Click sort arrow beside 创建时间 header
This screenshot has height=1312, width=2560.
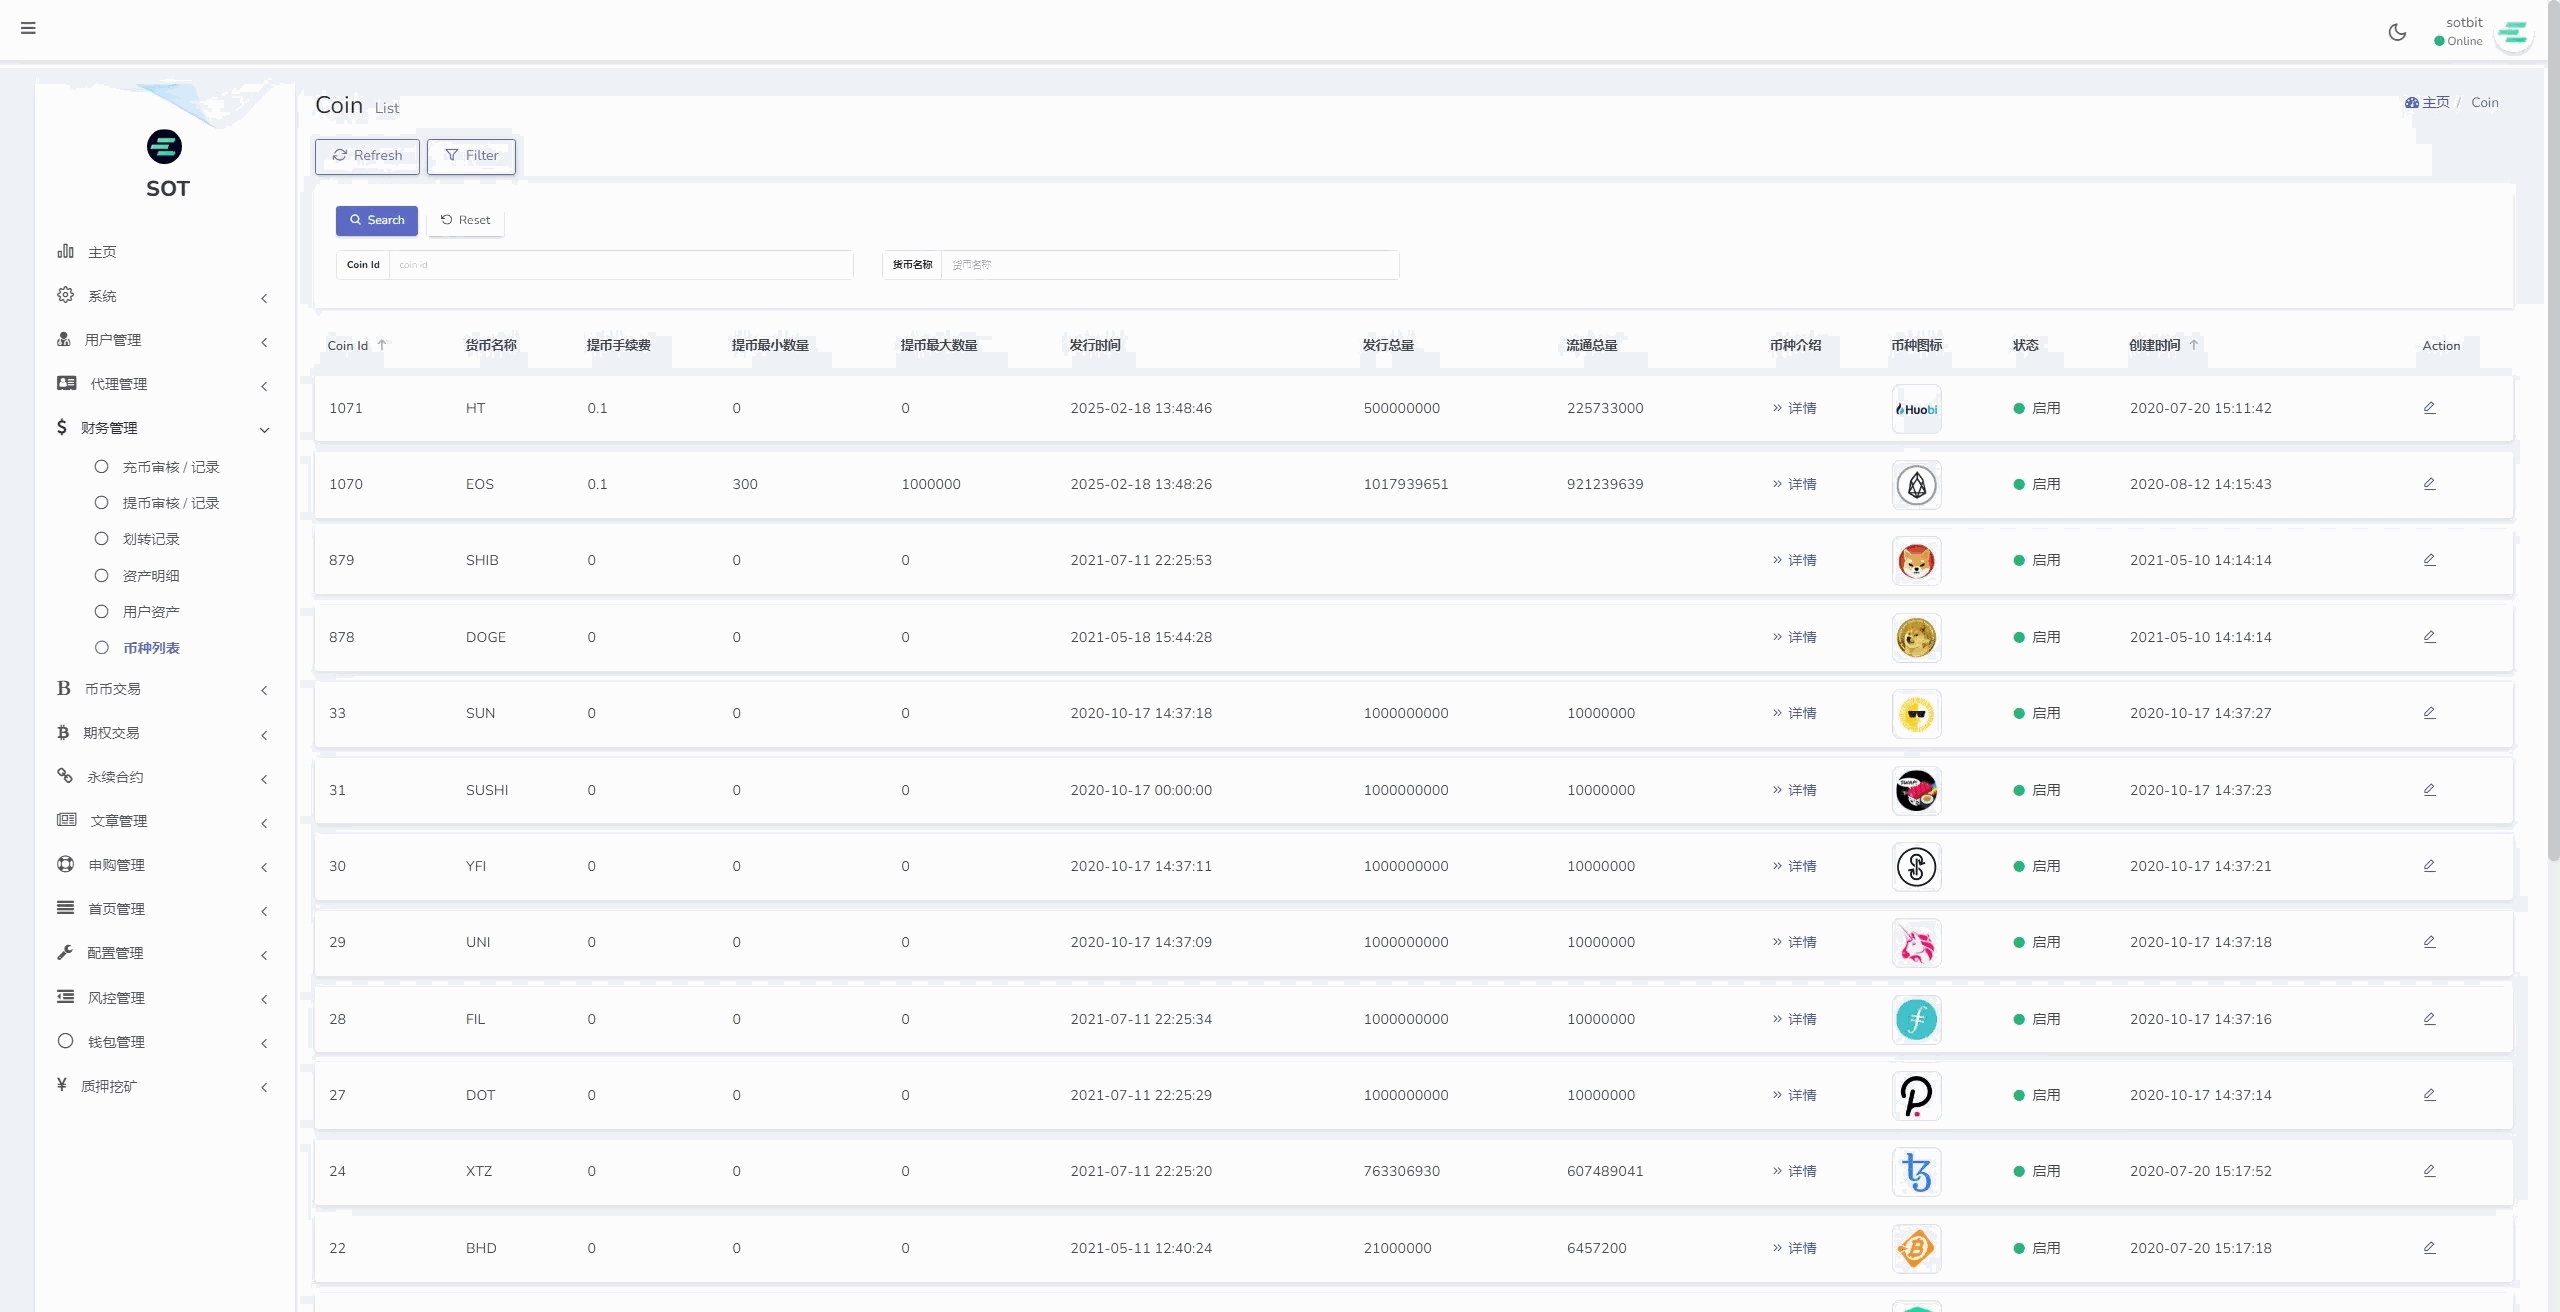(x=2194, y=345)
